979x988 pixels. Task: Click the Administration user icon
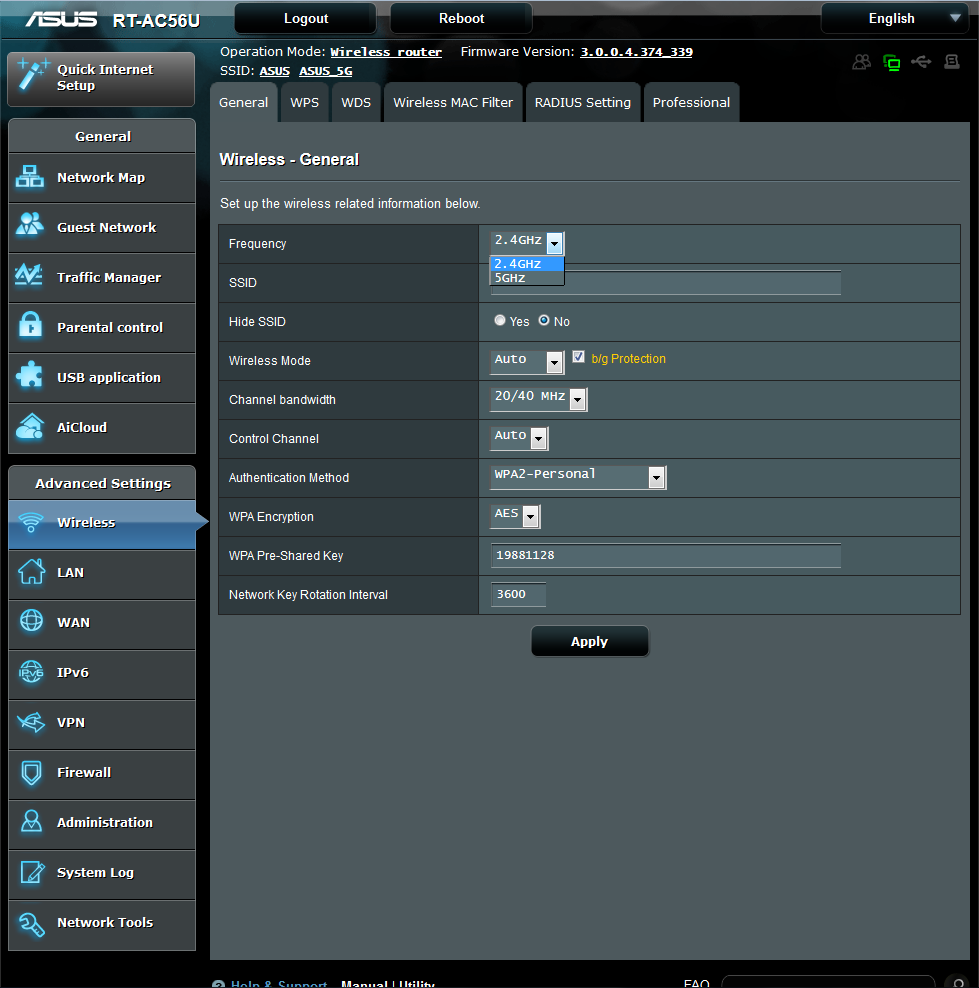[x=31, y=822]
